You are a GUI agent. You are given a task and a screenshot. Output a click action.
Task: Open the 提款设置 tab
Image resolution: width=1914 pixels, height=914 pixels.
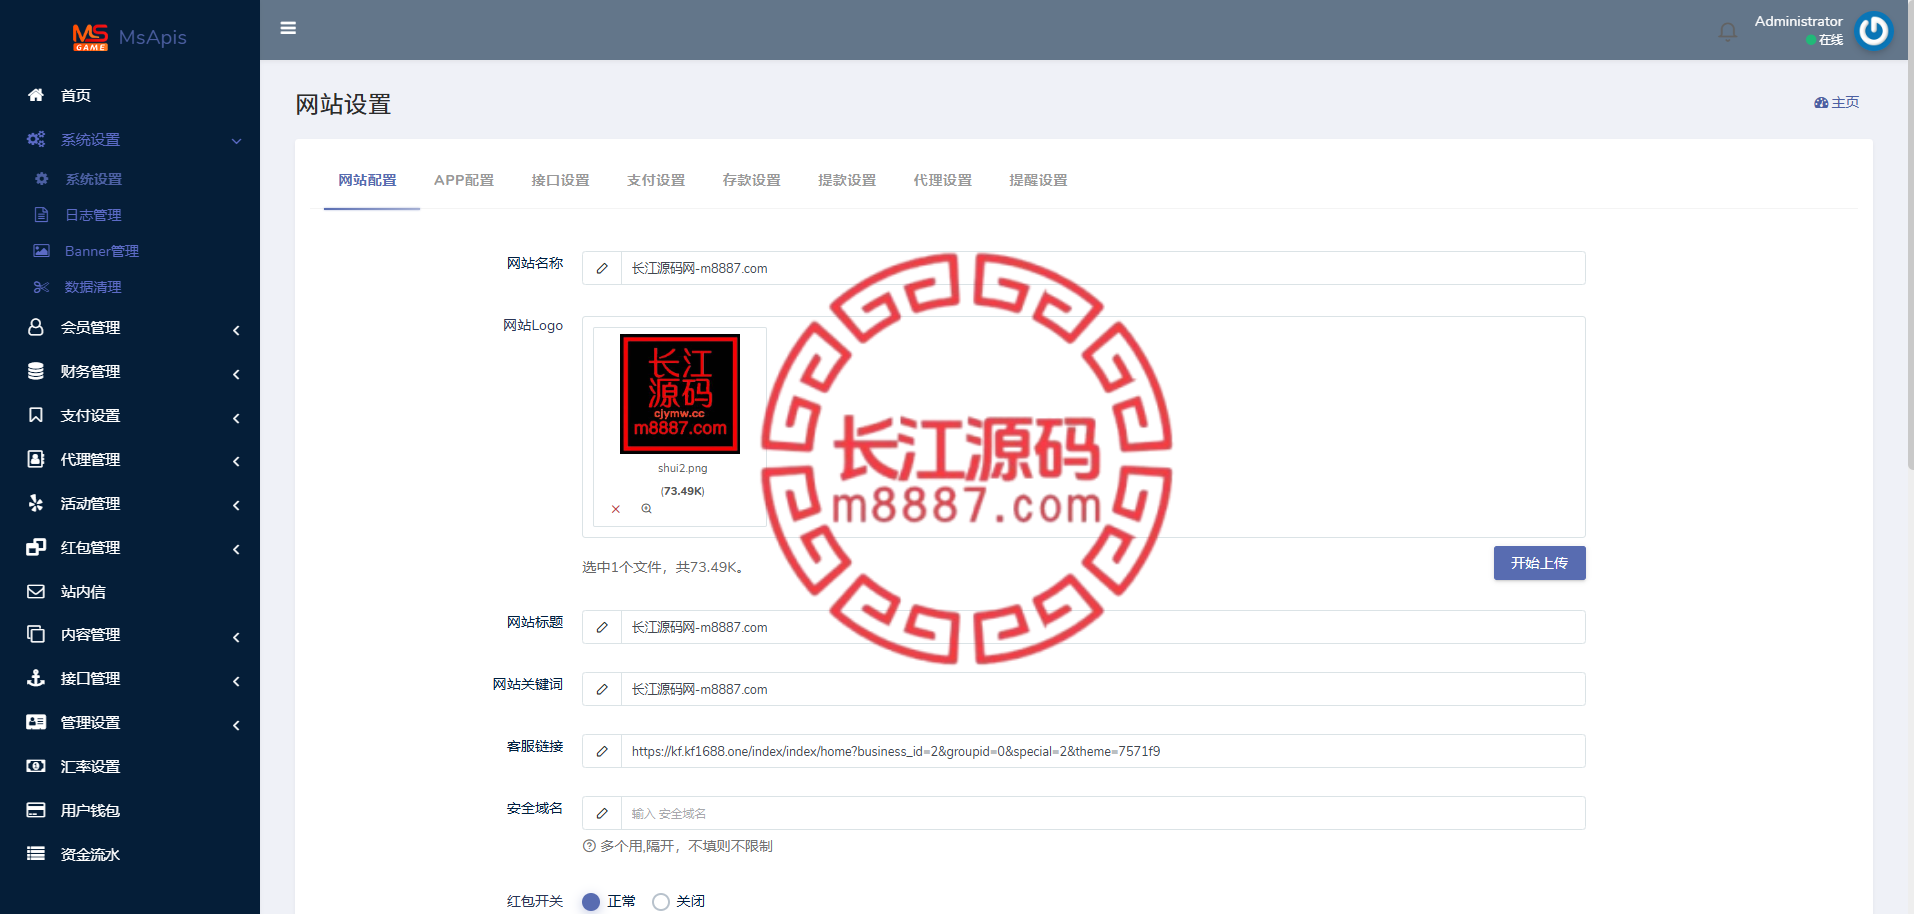click(x=847, y=180)
